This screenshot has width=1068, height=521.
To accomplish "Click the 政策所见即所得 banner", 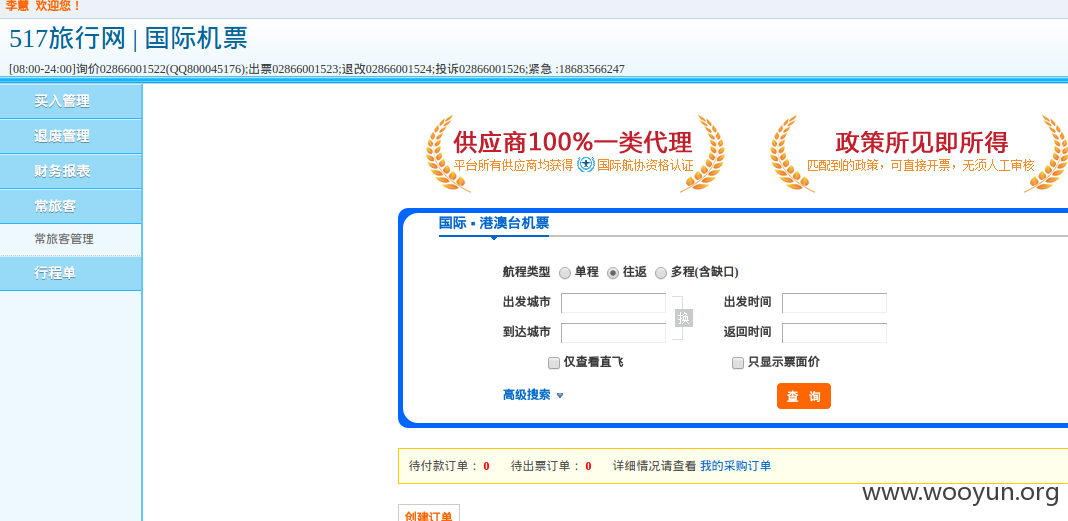I will coord(921,152).
